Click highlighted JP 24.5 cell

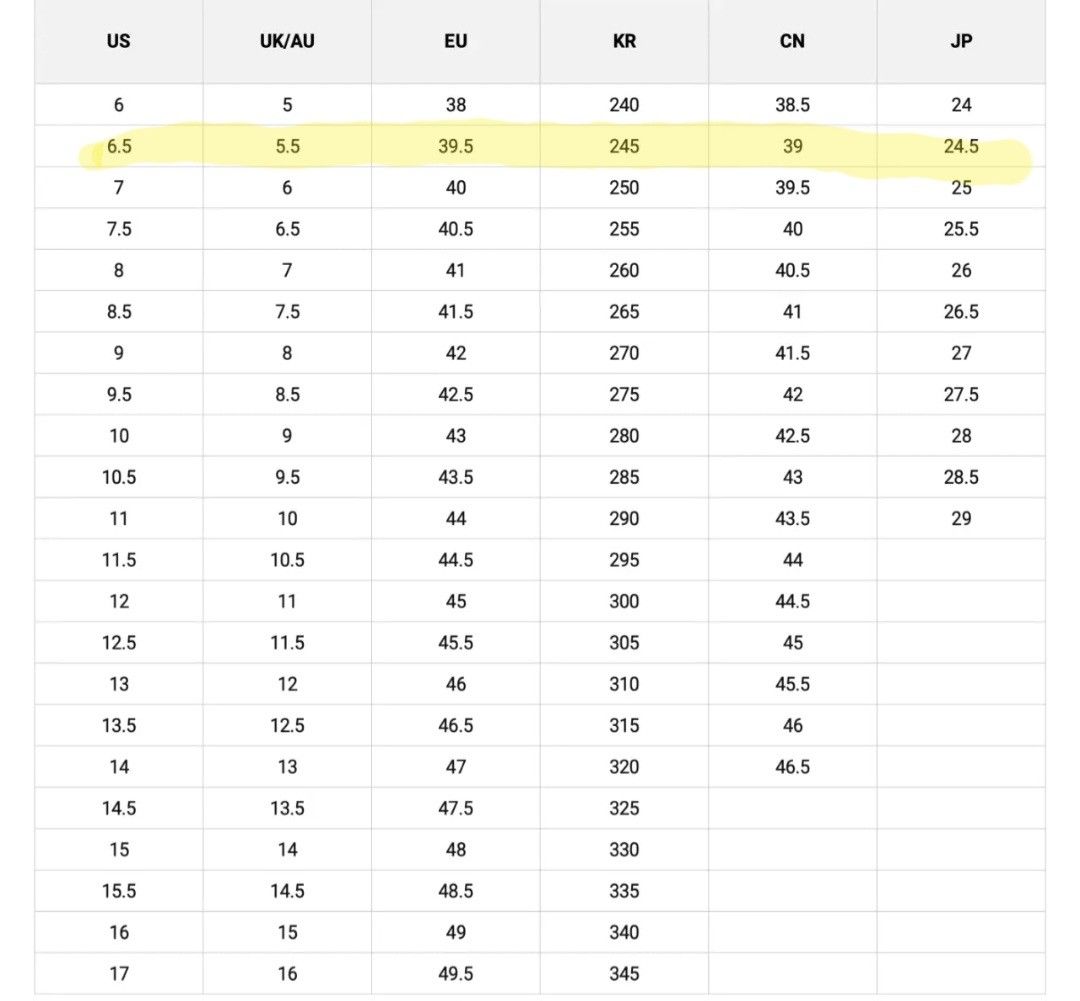coord(961,147)
